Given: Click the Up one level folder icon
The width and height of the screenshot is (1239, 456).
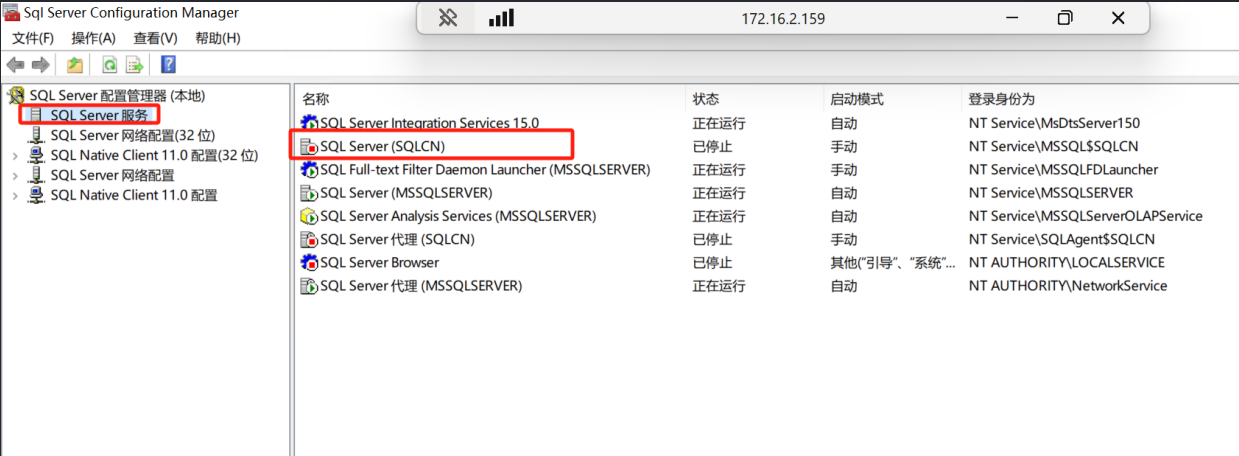Looking at the screenshot, I should [x=75, y=65].
